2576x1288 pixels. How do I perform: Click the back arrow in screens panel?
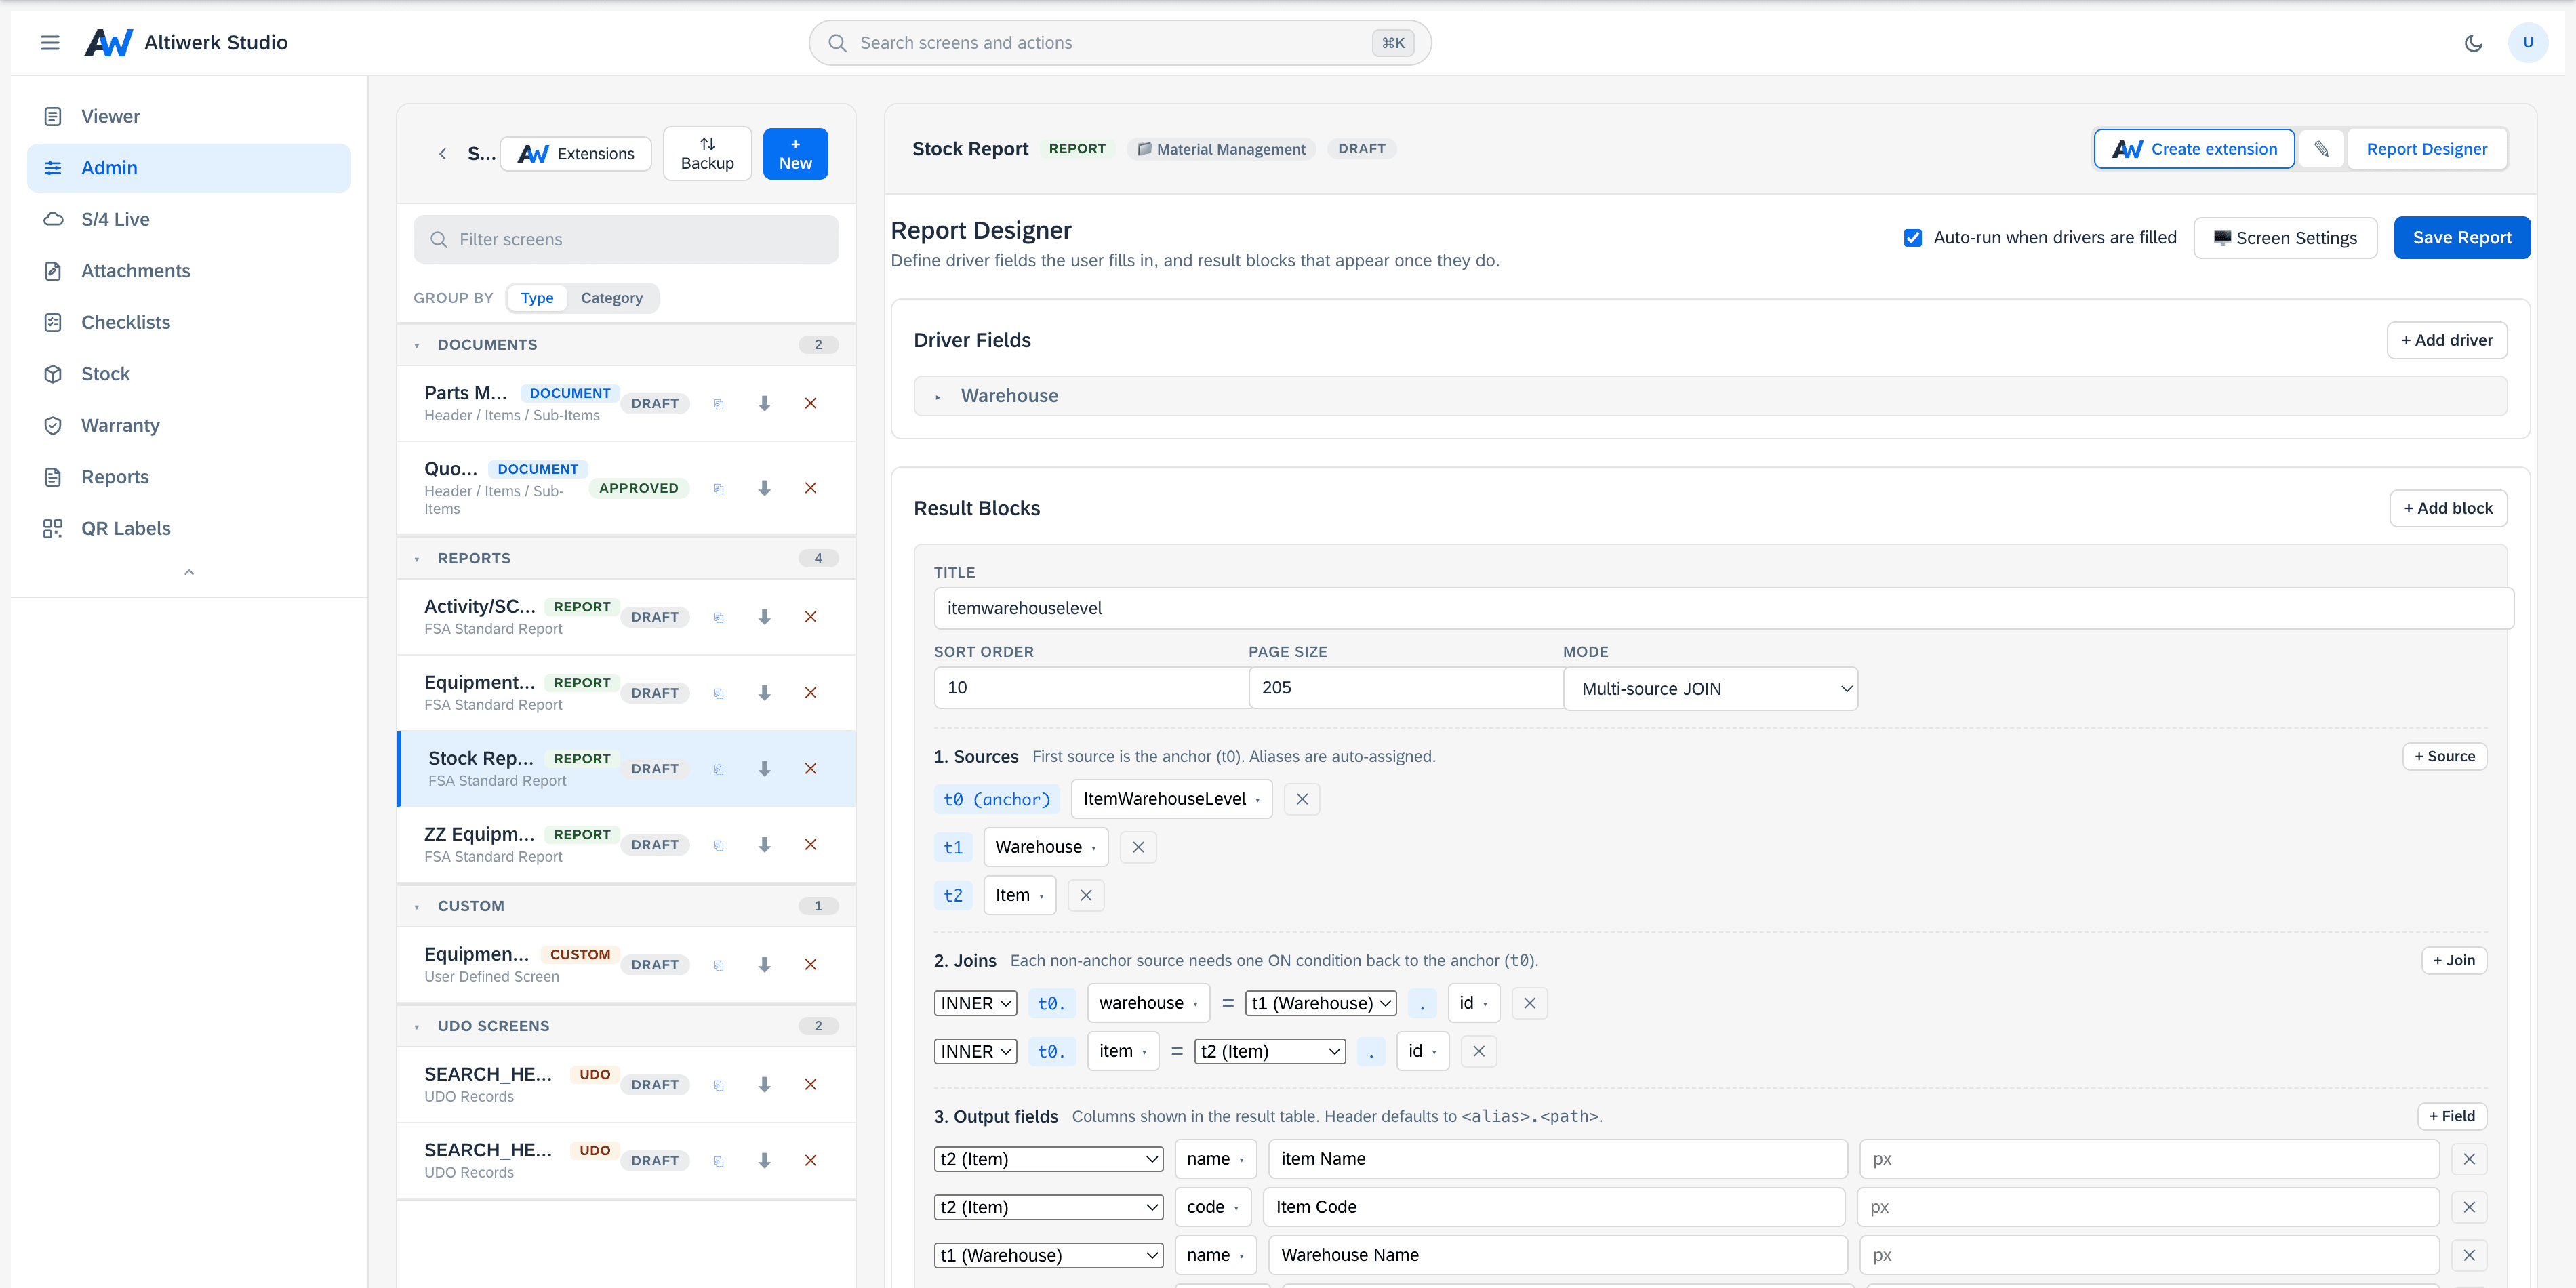442,154
